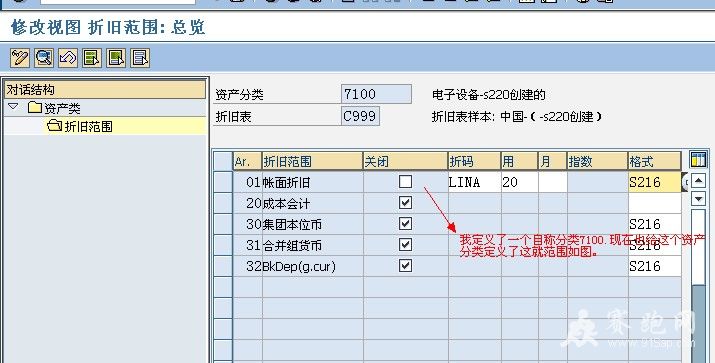
Task: Click the 关闭 column header
Action: click(x=405, y=161)
